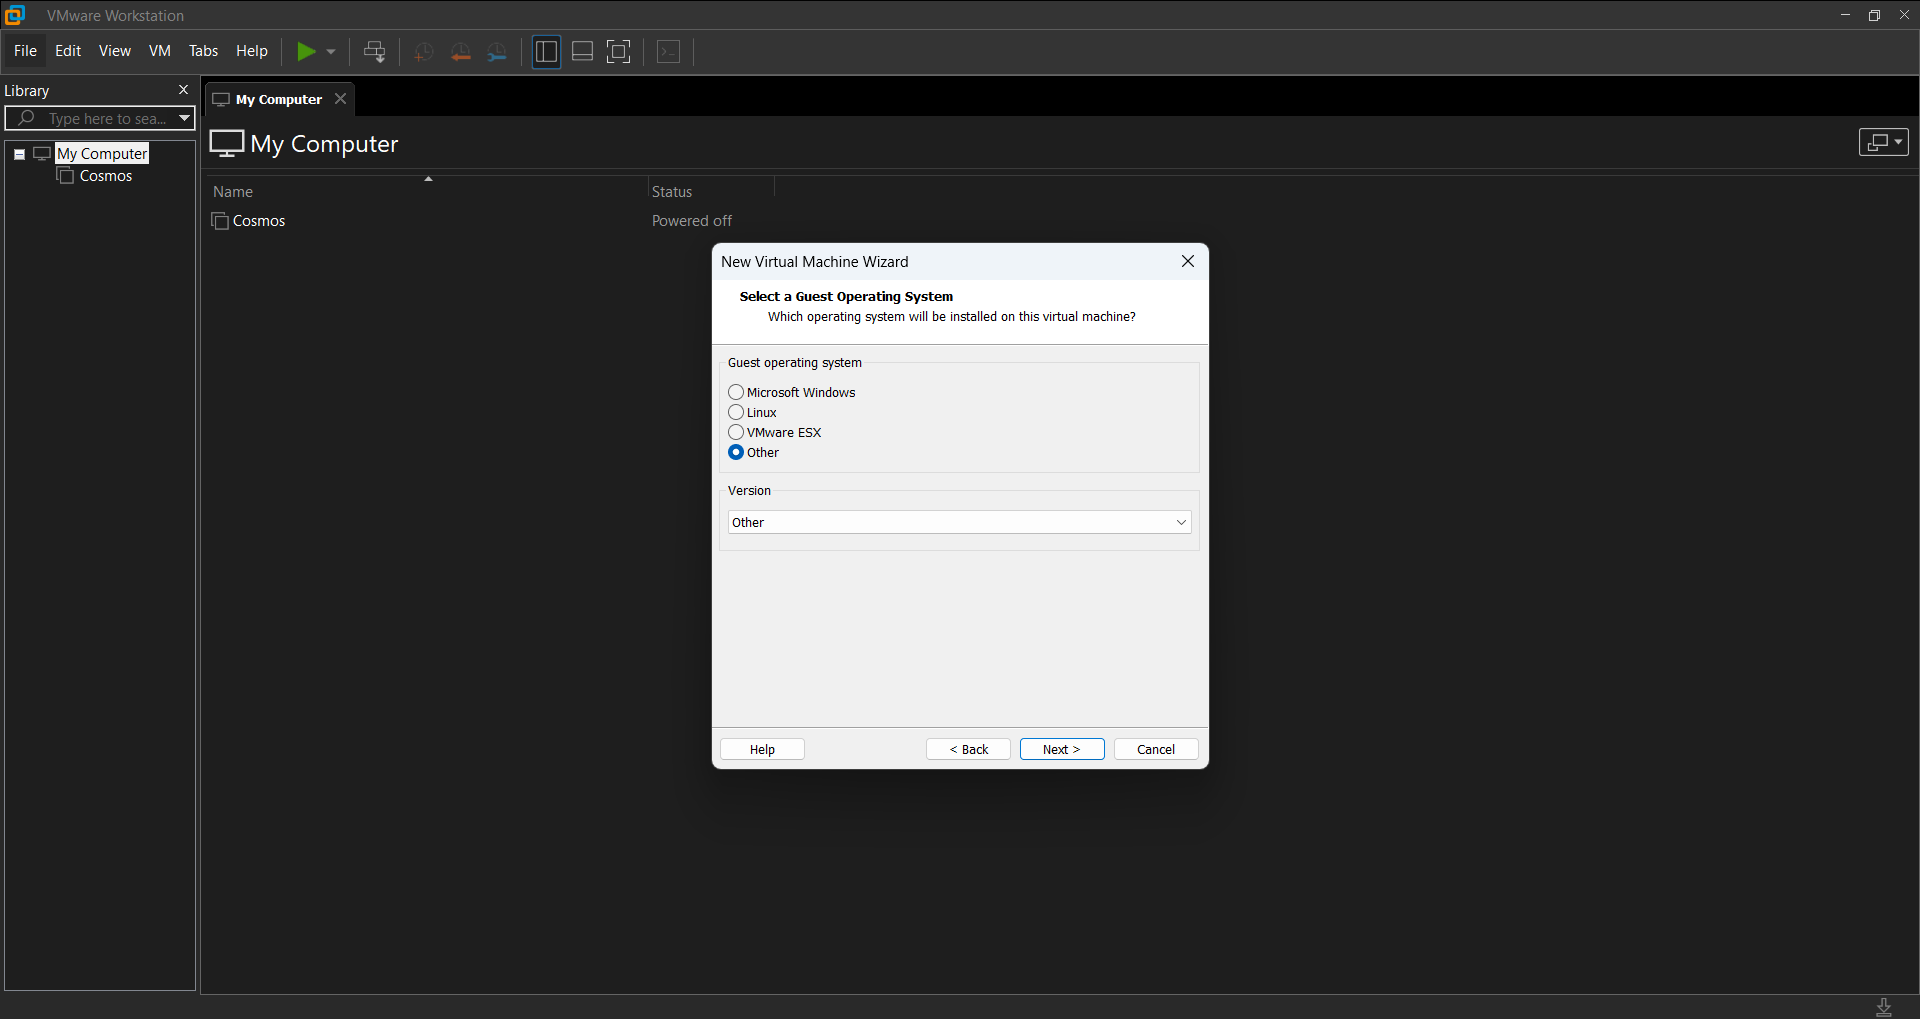Toggle the thumbnail bar view icon
The height and width of the screenshot is (1019, 1920).
(582, 52)
